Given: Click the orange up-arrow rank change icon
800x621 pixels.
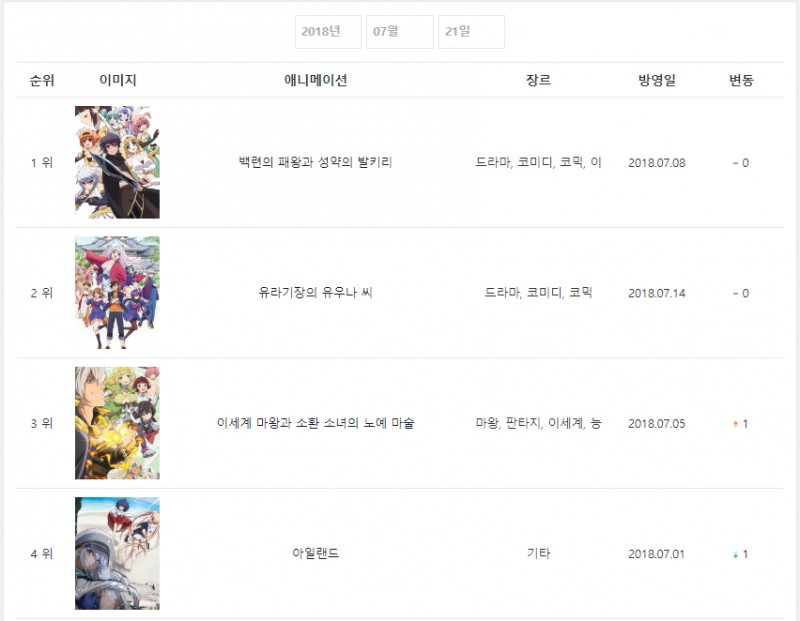Looking at the screenshot, I should (735, 424).
